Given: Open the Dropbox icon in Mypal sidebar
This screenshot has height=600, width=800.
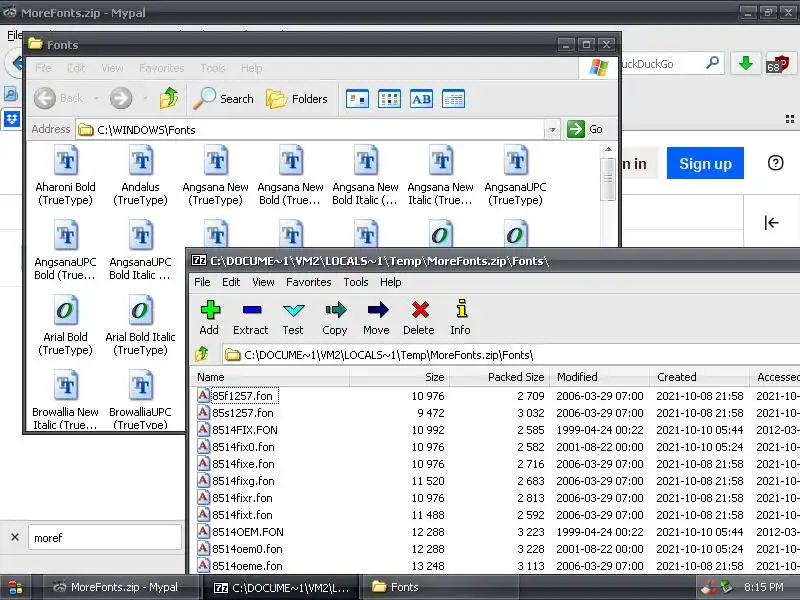Looking at the screenshot, I should [12, 119].
